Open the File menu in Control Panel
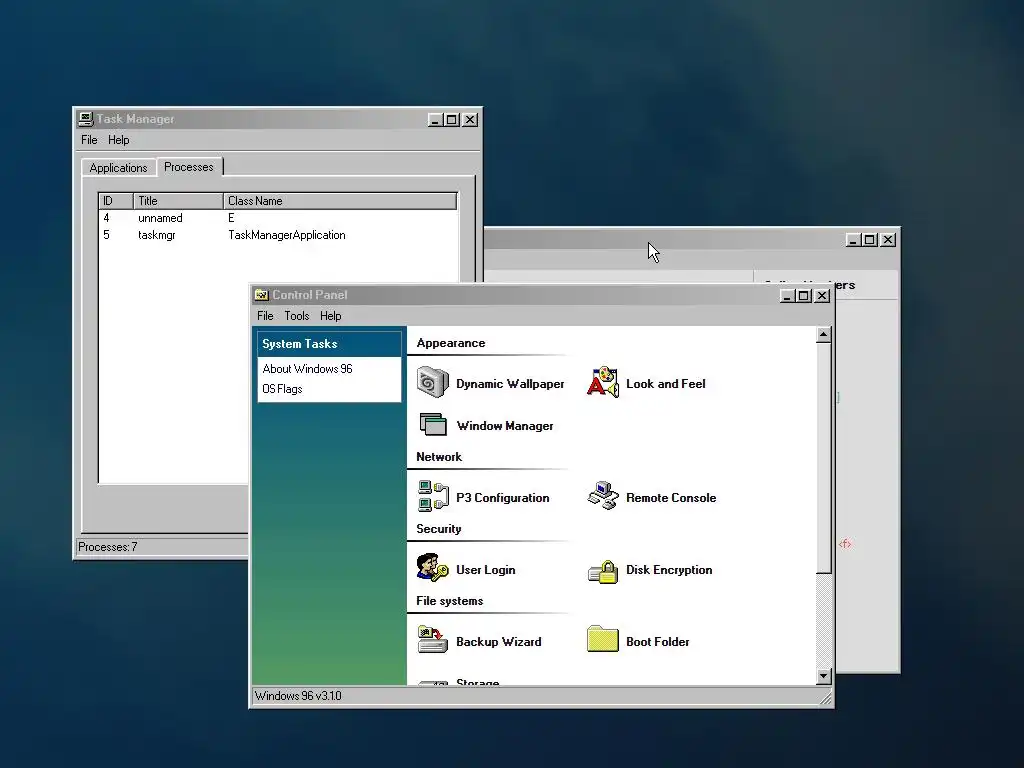This screenshot has height=768, width=1024. pyautogui.click(x=265, y=315)
